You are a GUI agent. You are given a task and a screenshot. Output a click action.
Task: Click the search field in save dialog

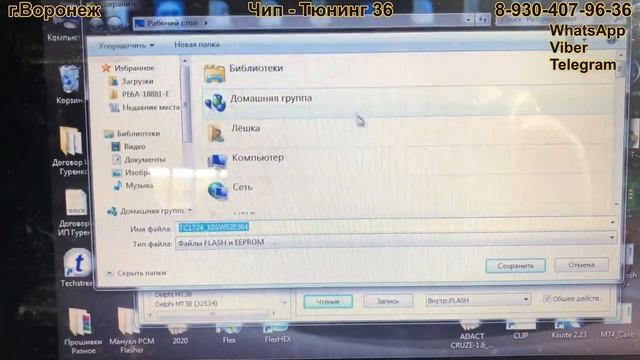559,19
